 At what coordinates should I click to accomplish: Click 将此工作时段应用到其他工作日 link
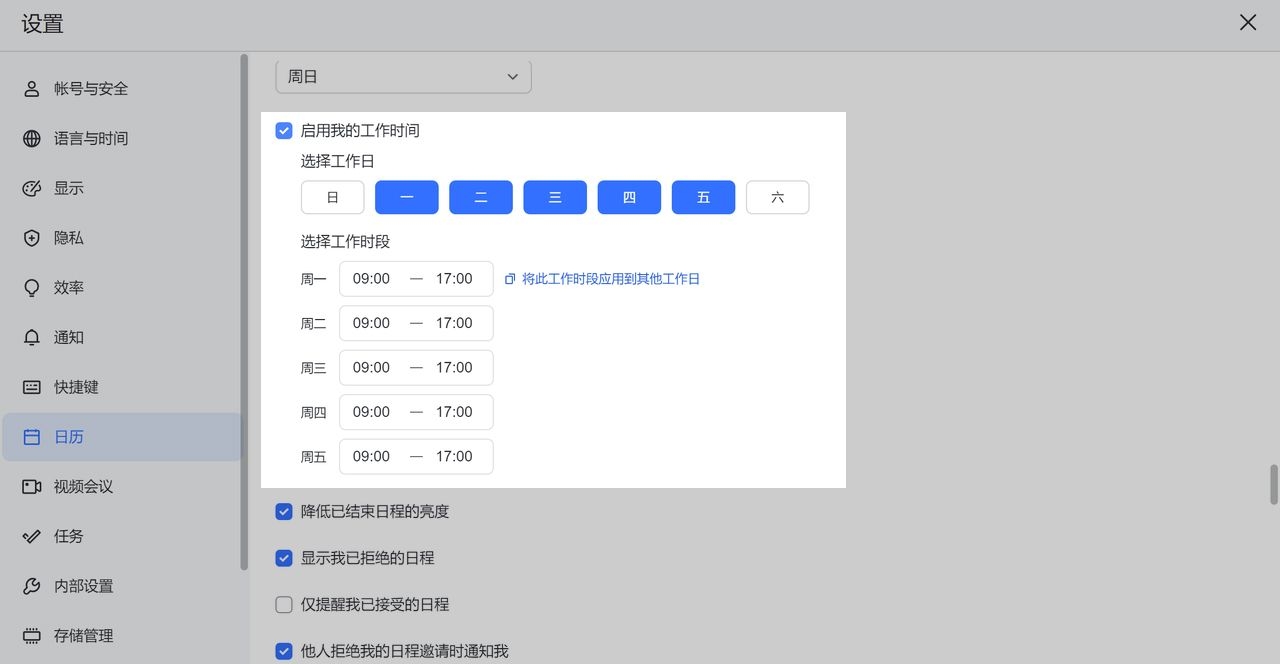[x=611, y=279]
